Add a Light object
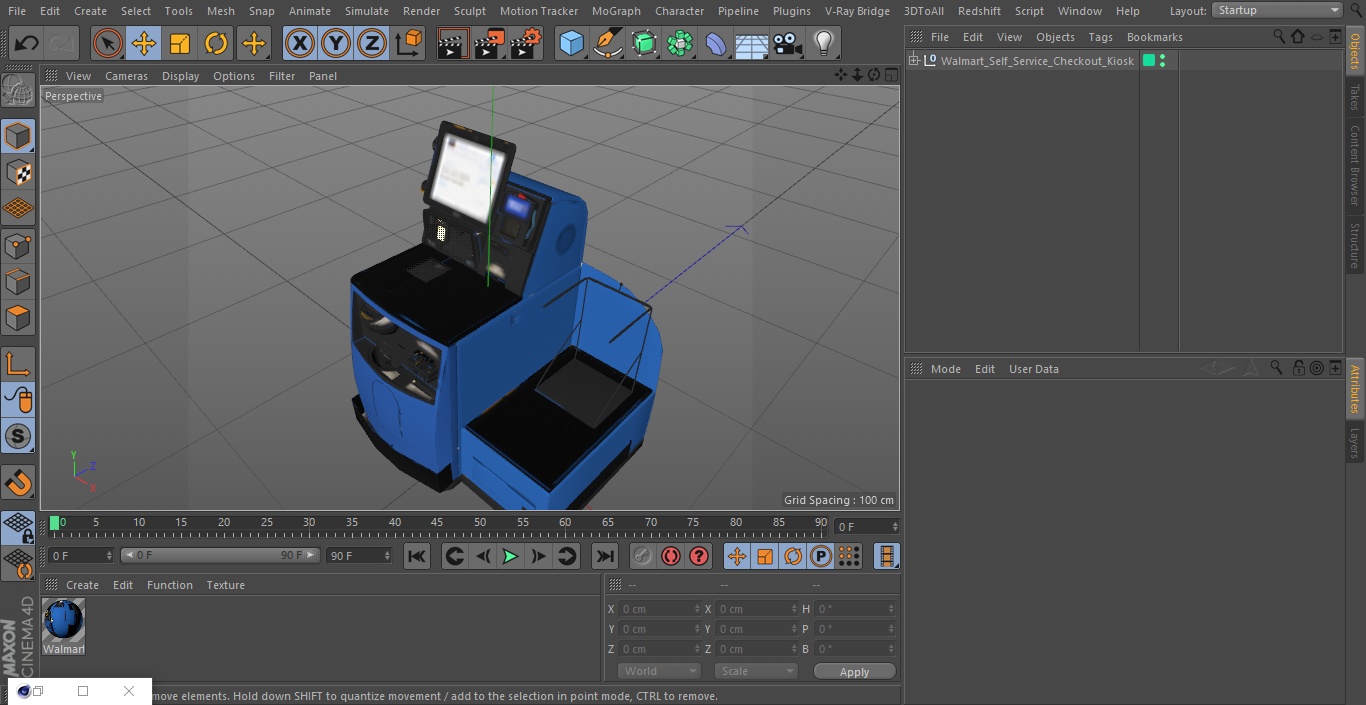 click(x=823, y=43)
